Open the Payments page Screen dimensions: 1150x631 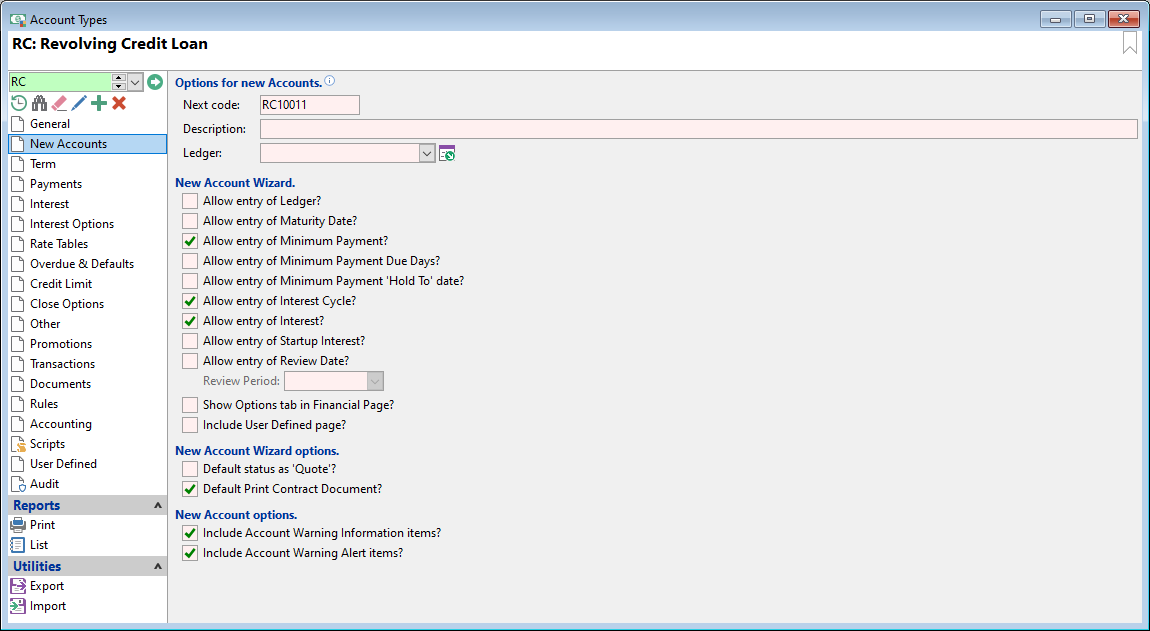[x=56, y=184]
